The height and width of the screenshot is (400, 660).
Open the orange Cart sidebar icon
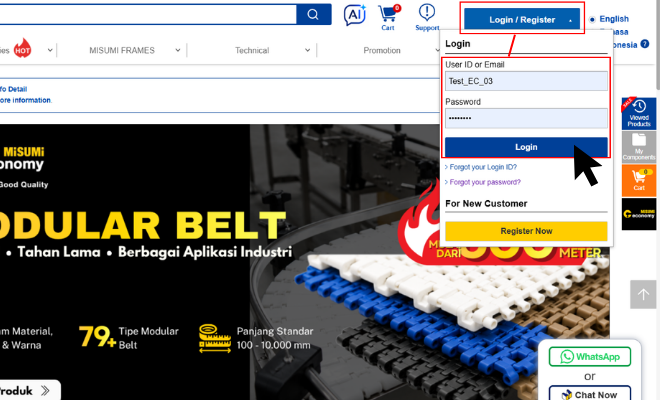639,180
